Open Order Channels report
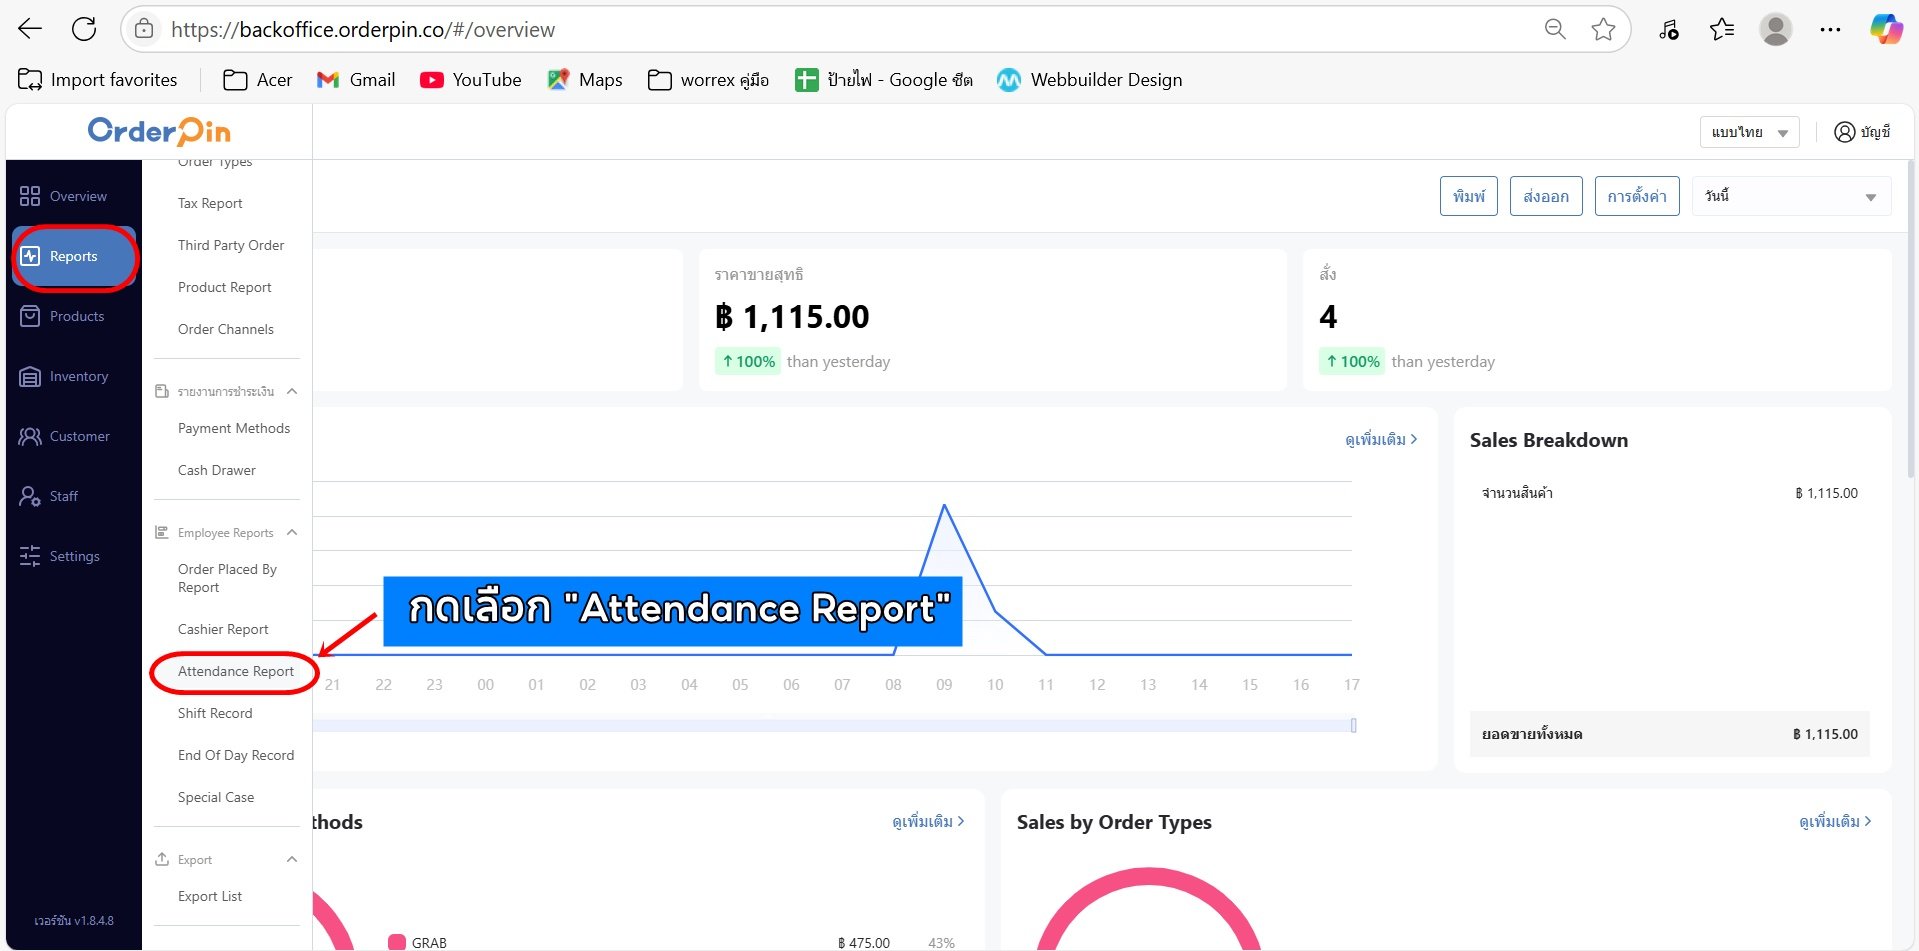1919x951 pixels. (x=226, y=329)
